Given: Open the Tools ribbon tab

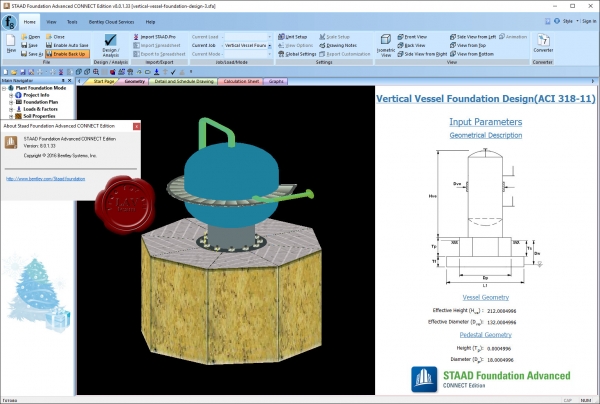Looking at the screenshot, I should click(x=72, y=22).
